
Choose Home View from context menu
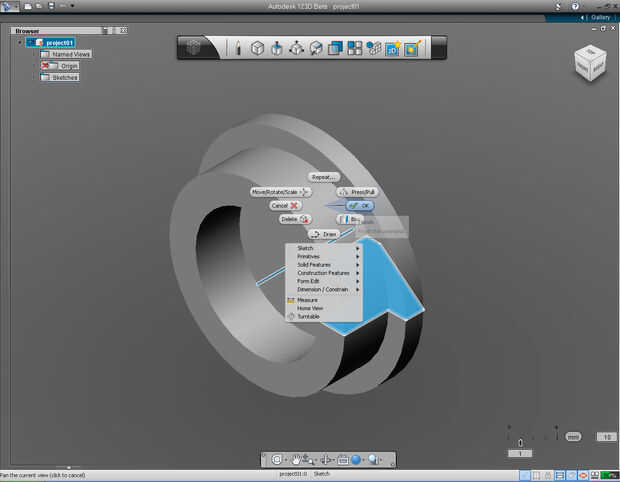(x=324, y=308)
